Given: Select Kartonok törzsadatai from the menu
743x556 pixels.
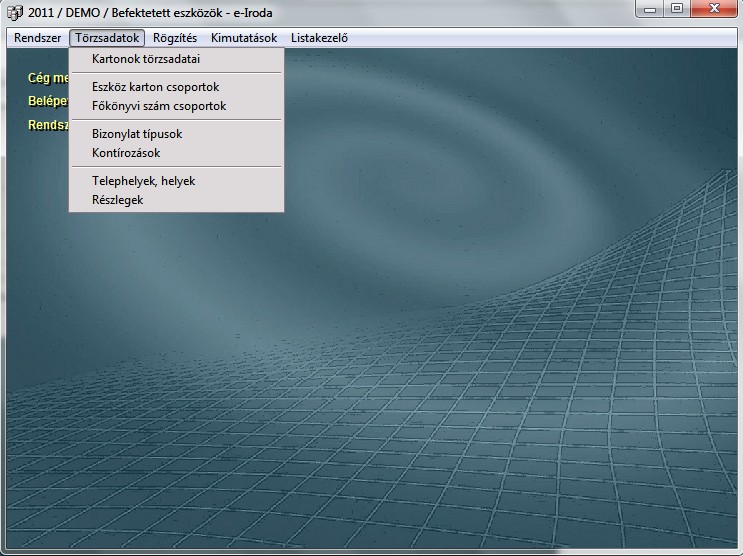Looking at the screenshot, I should [x=146, y=59].
